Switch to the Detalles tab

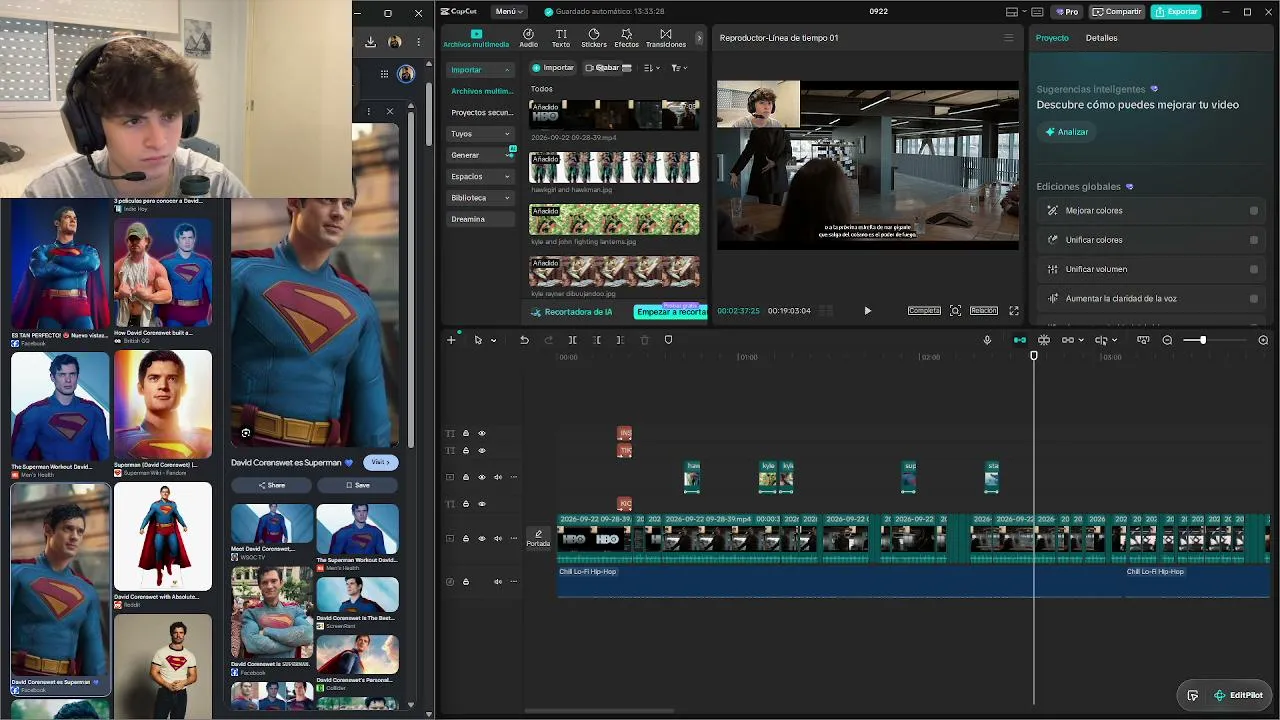(x=1101, y=38)
